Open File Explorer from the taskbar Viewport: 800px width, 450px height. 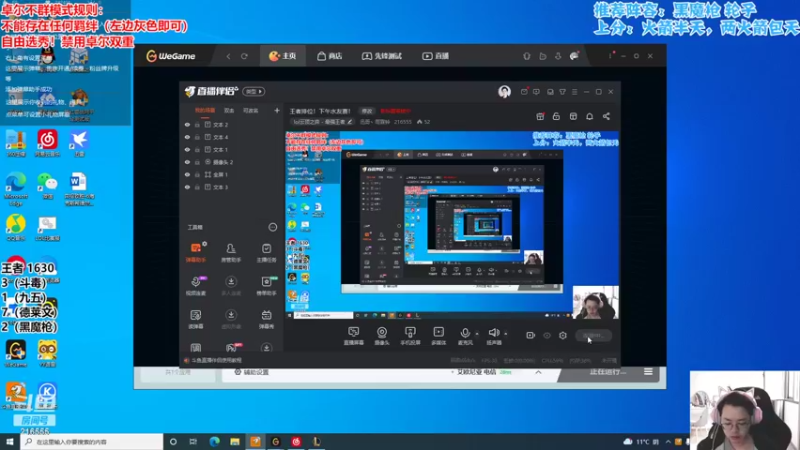(x=235, y=442)
